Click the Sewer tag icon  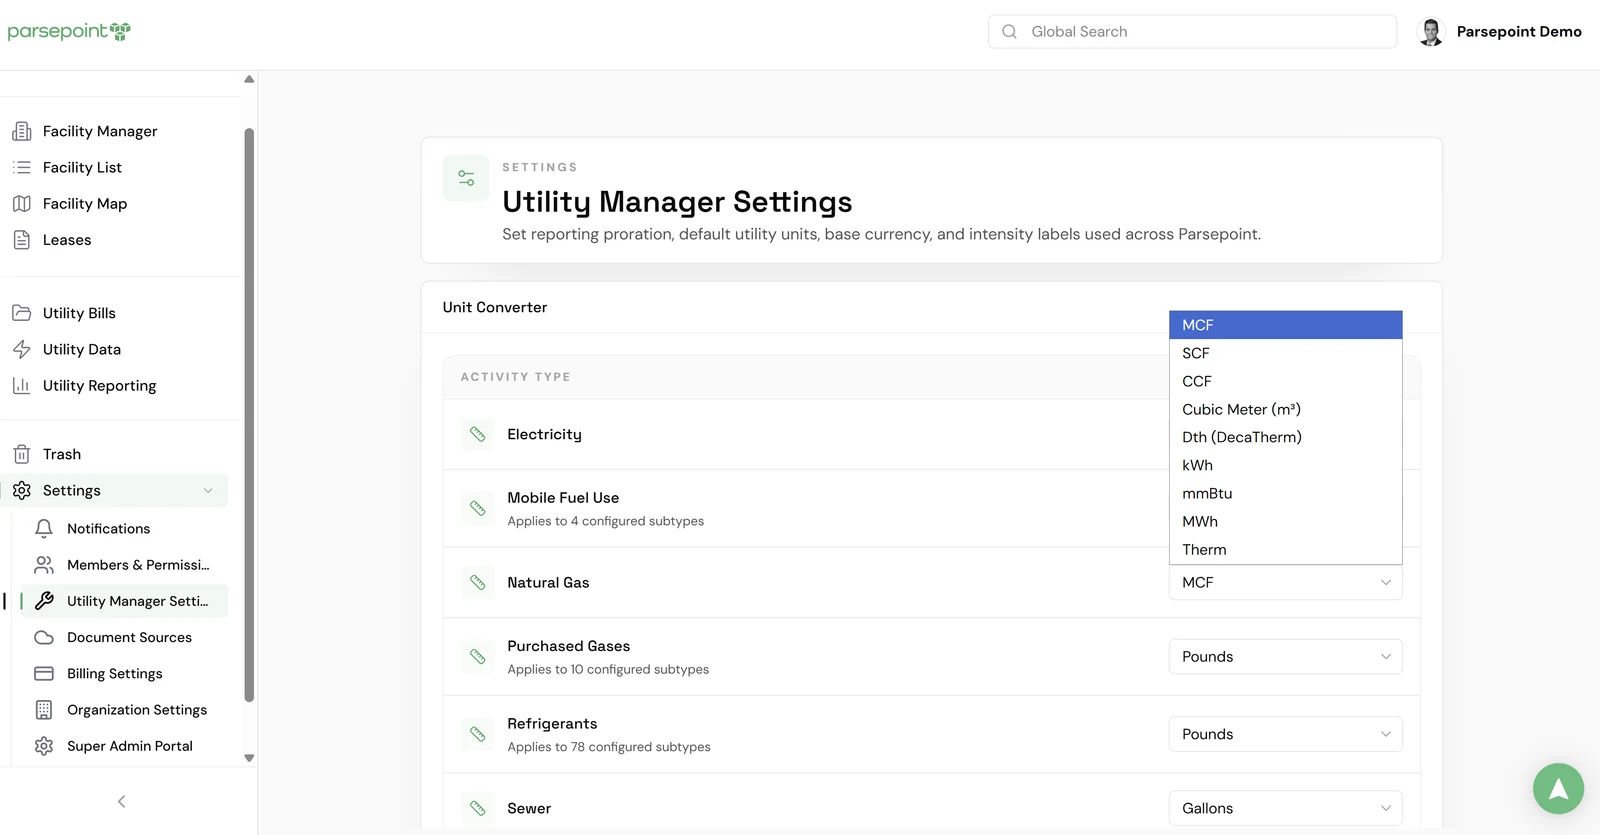(478, 808)
